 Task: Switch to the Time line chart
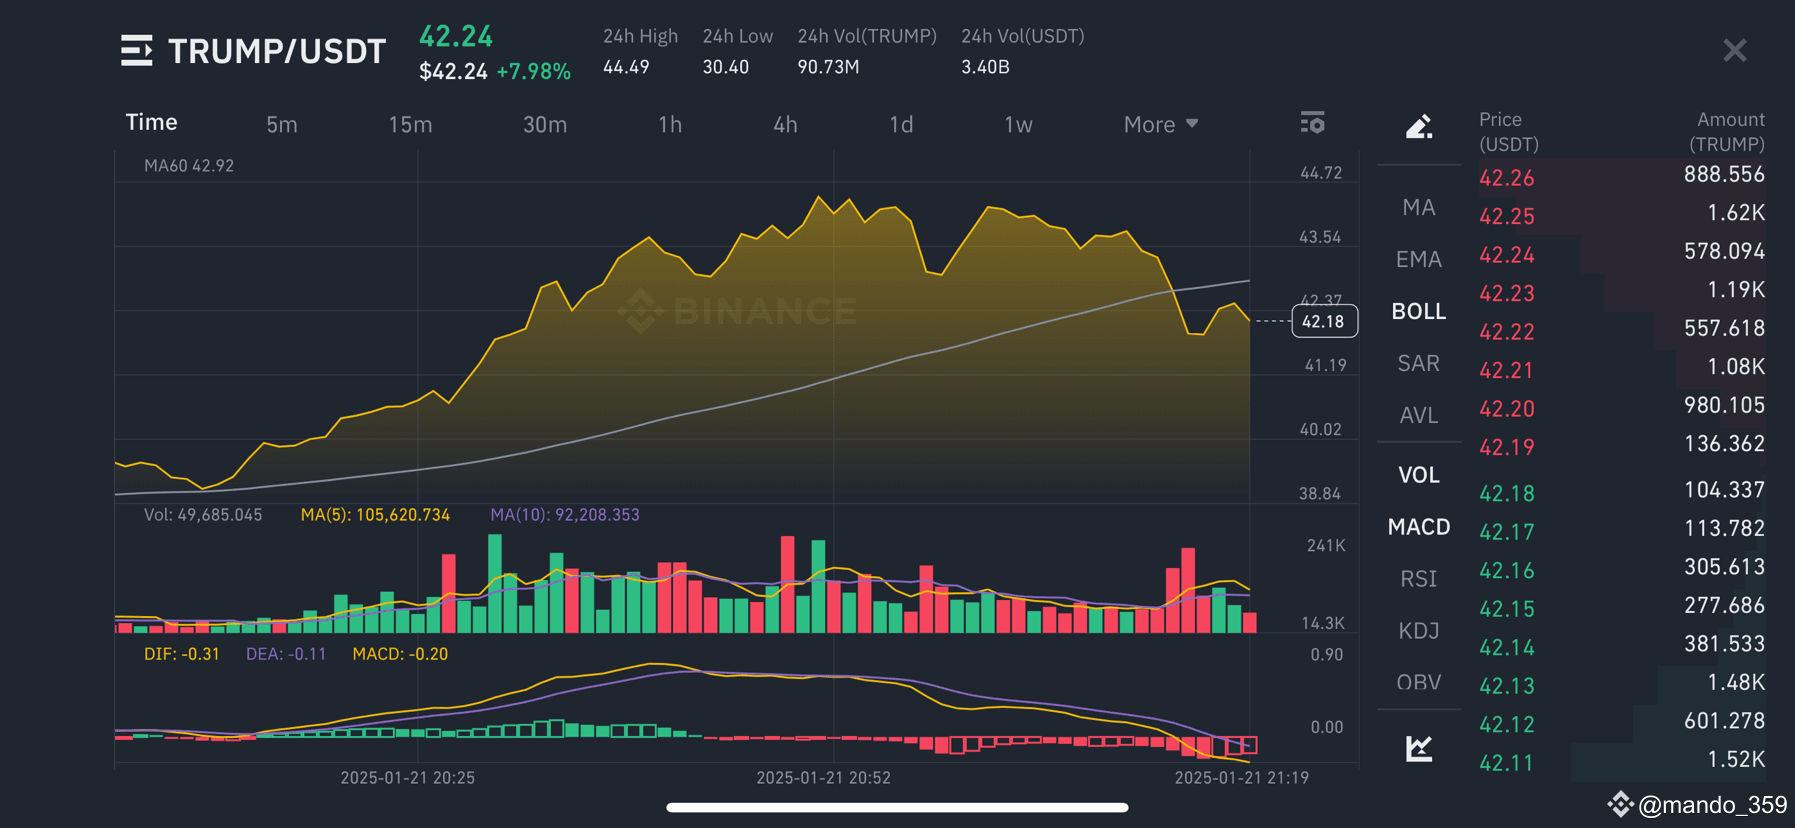coord(151,122)
